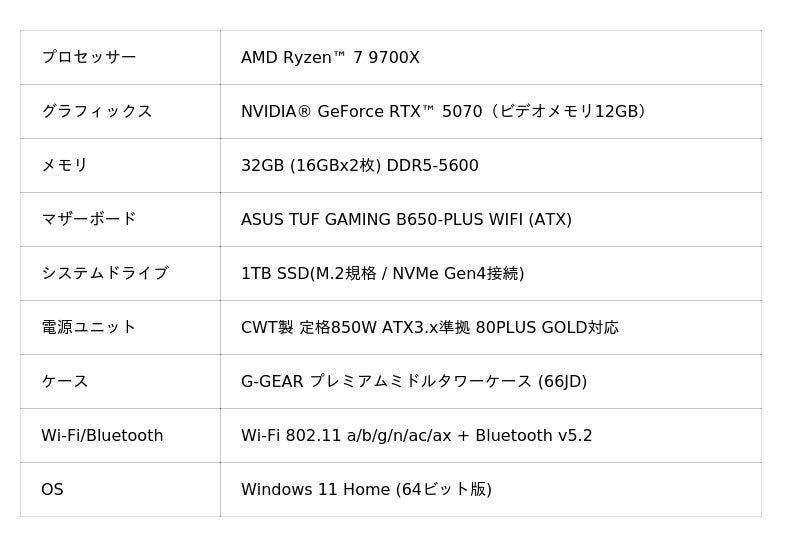Image resolution: width=800 pixels, height=547 pixels.
Task: Click the 80PLUS GOLD対応 text
Action: point(547,327)
